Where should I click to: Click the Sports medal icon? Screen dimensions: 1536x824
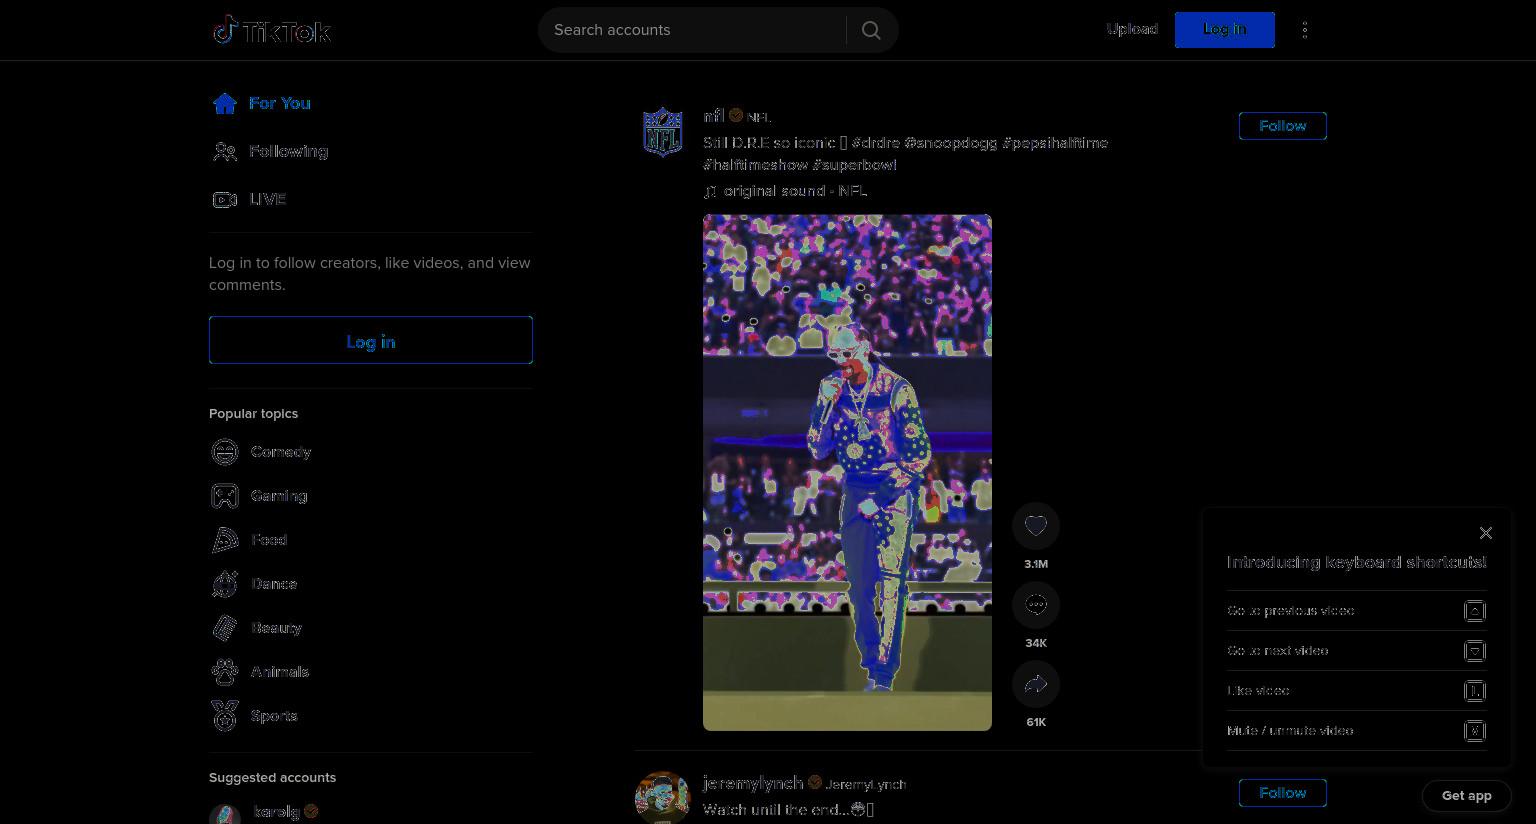point(225,716)
